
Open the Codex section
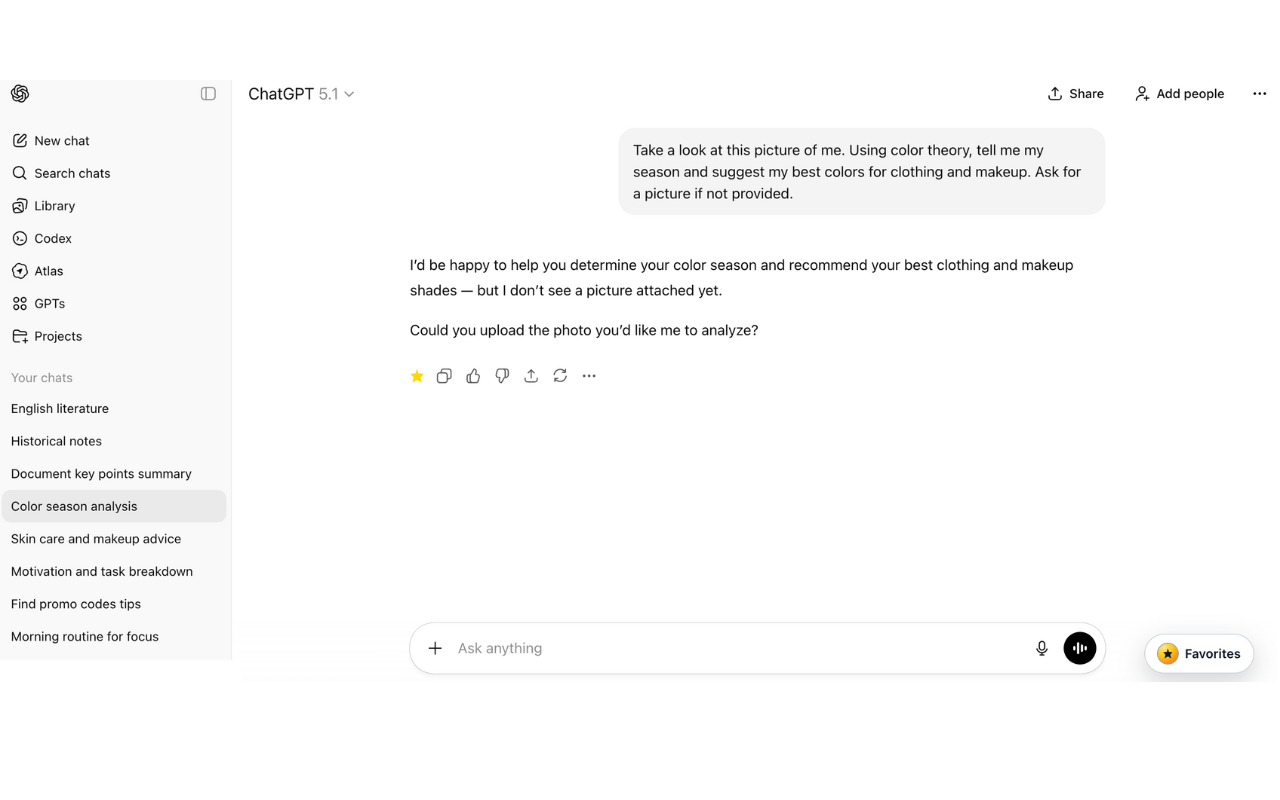point(53,238)
